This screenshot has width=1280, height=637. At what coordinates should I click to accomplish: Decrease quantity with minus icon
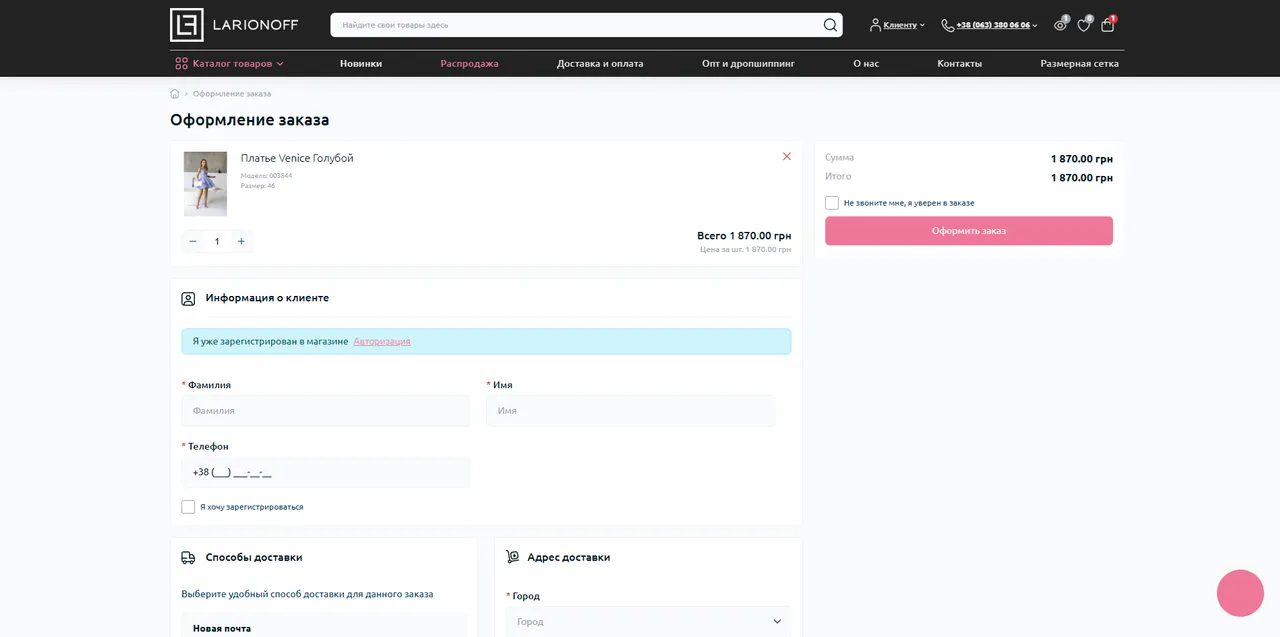coord(193,241)
